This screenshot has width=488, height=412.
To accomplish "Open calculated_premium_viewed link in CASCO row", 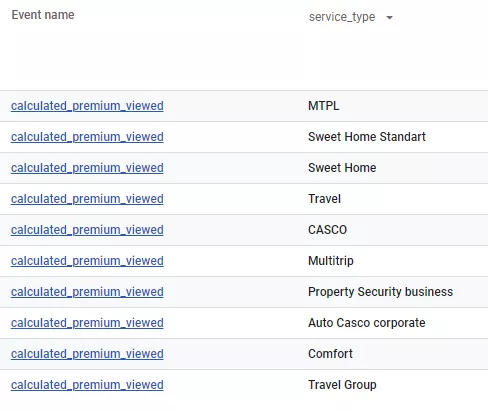I will (87, 230).
